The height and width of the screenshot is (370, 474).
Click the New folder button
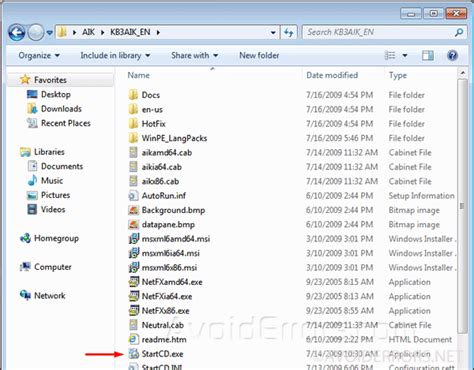[x=259, y=56]
